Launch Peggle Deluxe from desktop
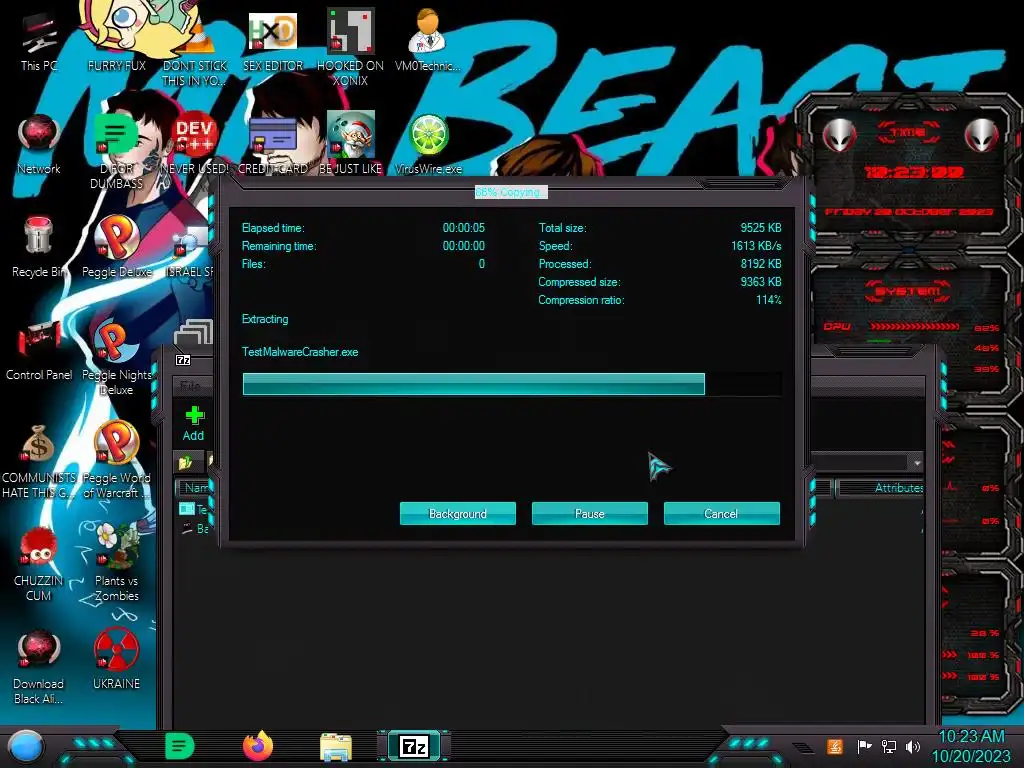This screenshot has width=1024, height=768. pyautogui.click(x=117, y=247)
